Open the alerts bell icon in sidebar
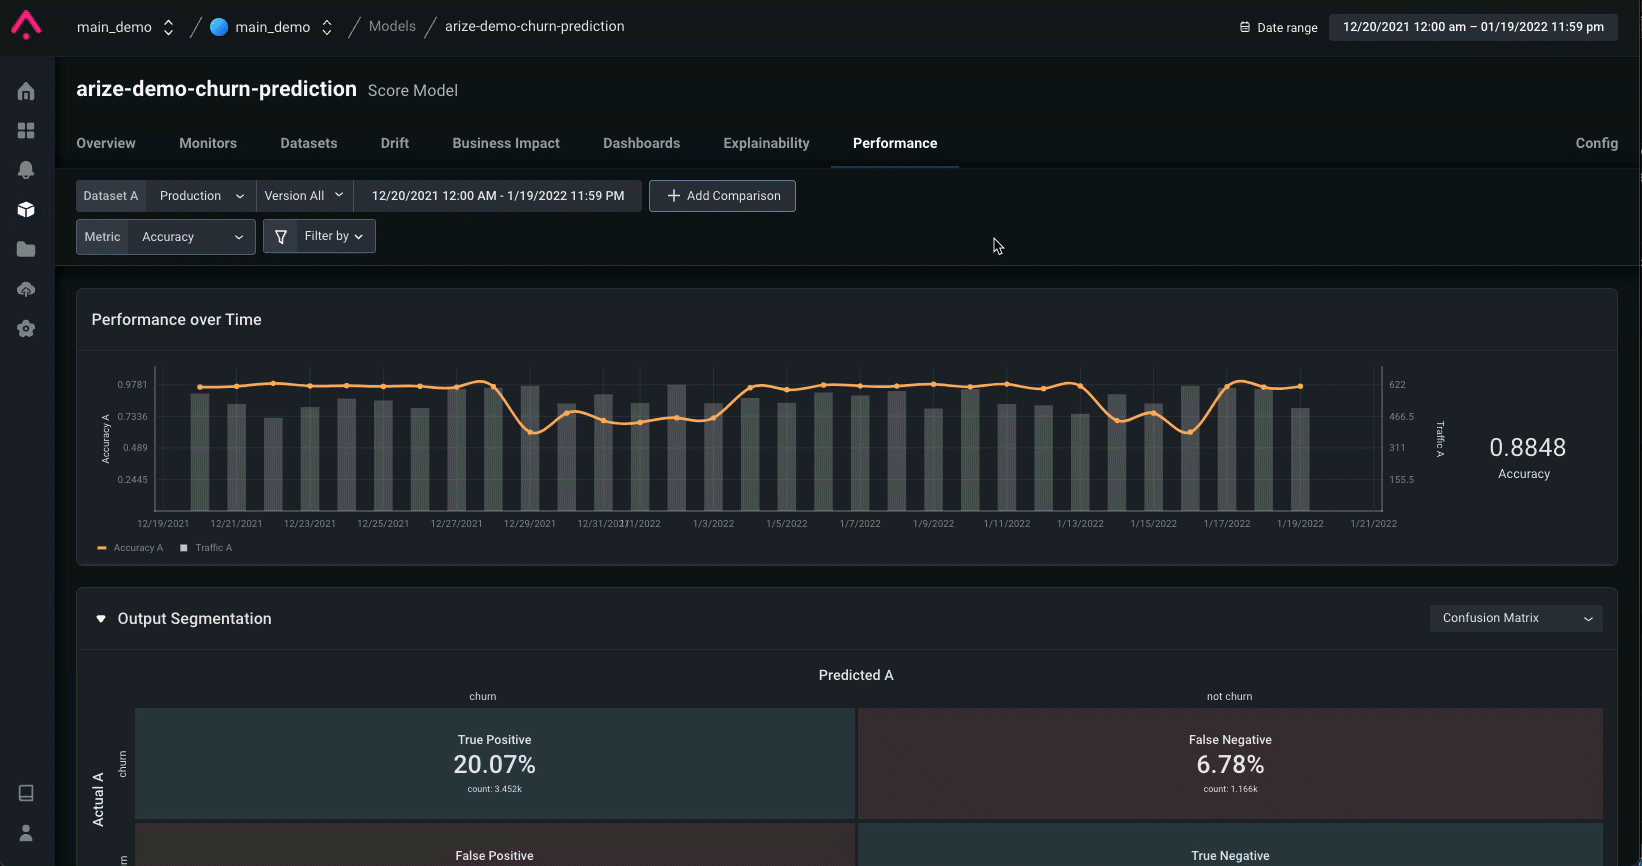Screen dimensions: 1642x866 pyautogui.click(x=26, y=170)
